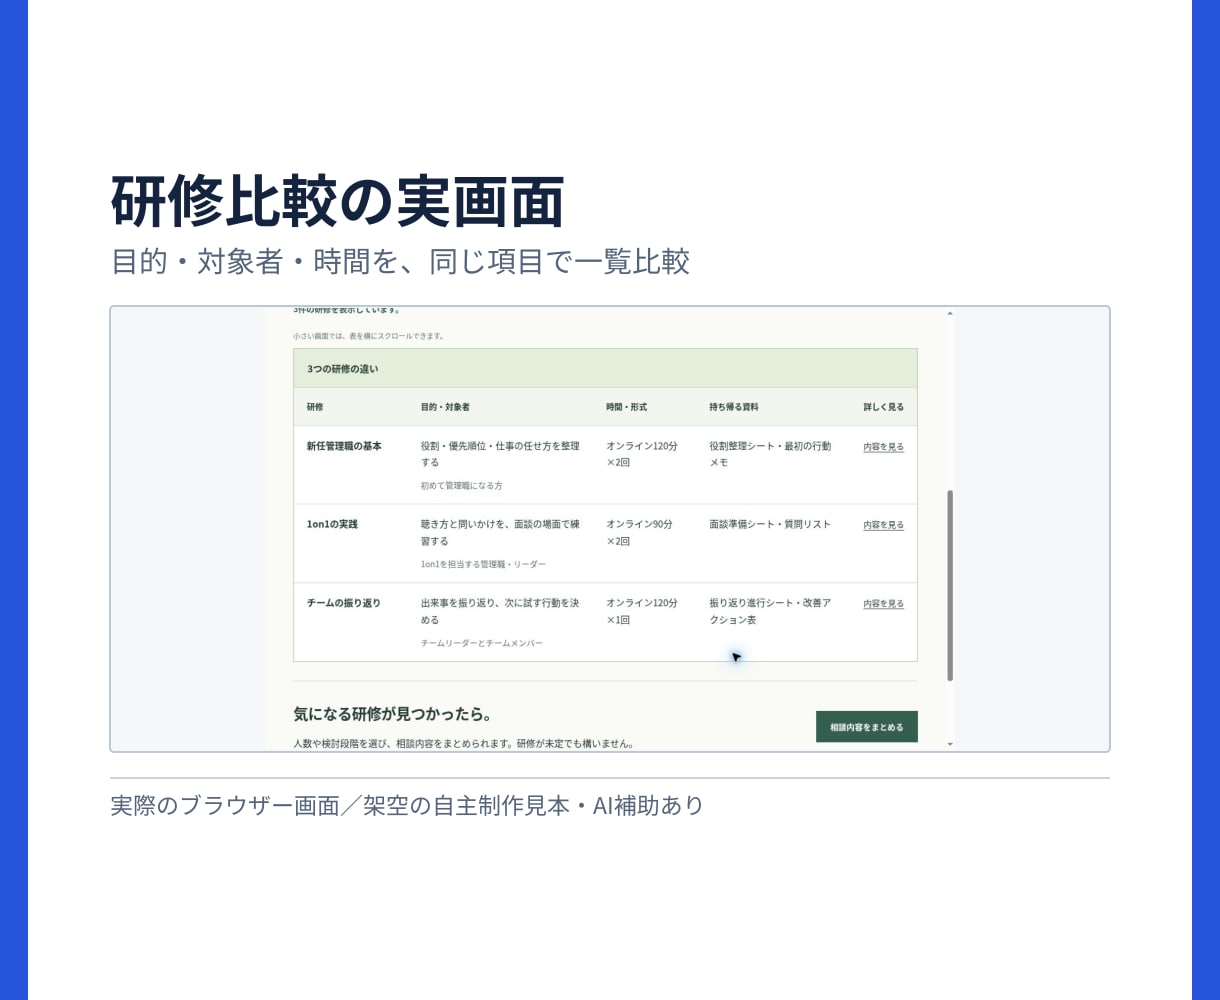Click 役割・優先順位・仕事の任せ方を整理する text
The height and width of the screenshot is (1000, 1220).
tap(500, 454)
